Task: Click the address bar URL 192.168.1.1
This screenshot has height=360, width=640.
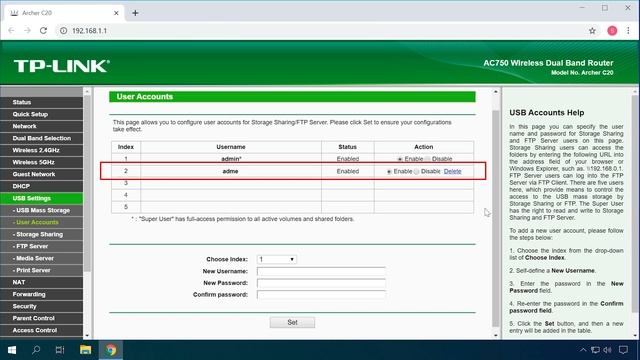Action: 89,31
